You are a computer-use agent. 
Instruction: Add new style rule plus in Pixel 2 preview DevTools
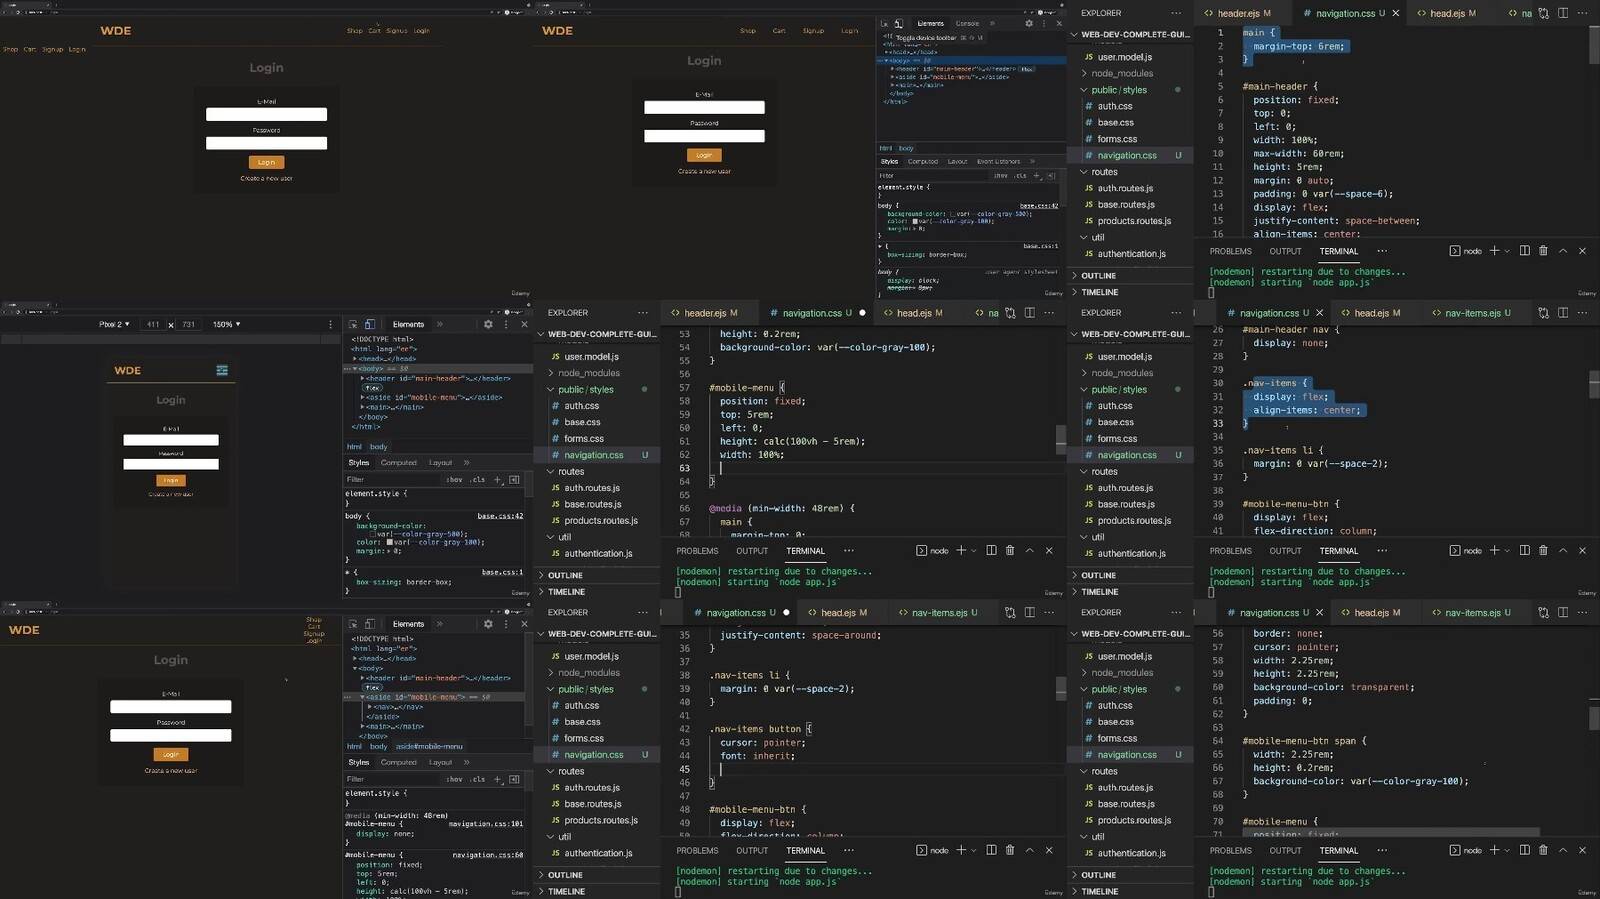498,480
